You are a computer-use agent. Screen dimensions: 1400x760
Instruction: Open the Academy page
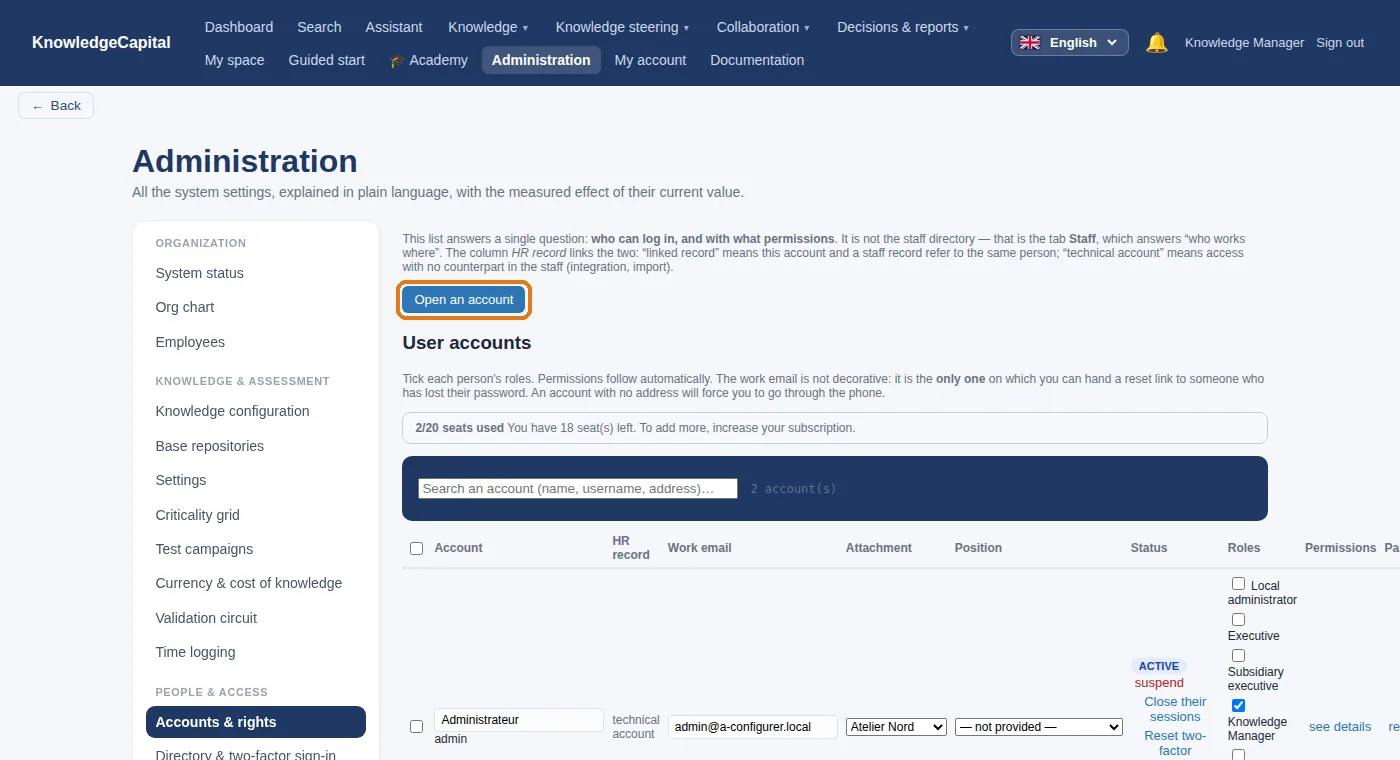[428, 60]
